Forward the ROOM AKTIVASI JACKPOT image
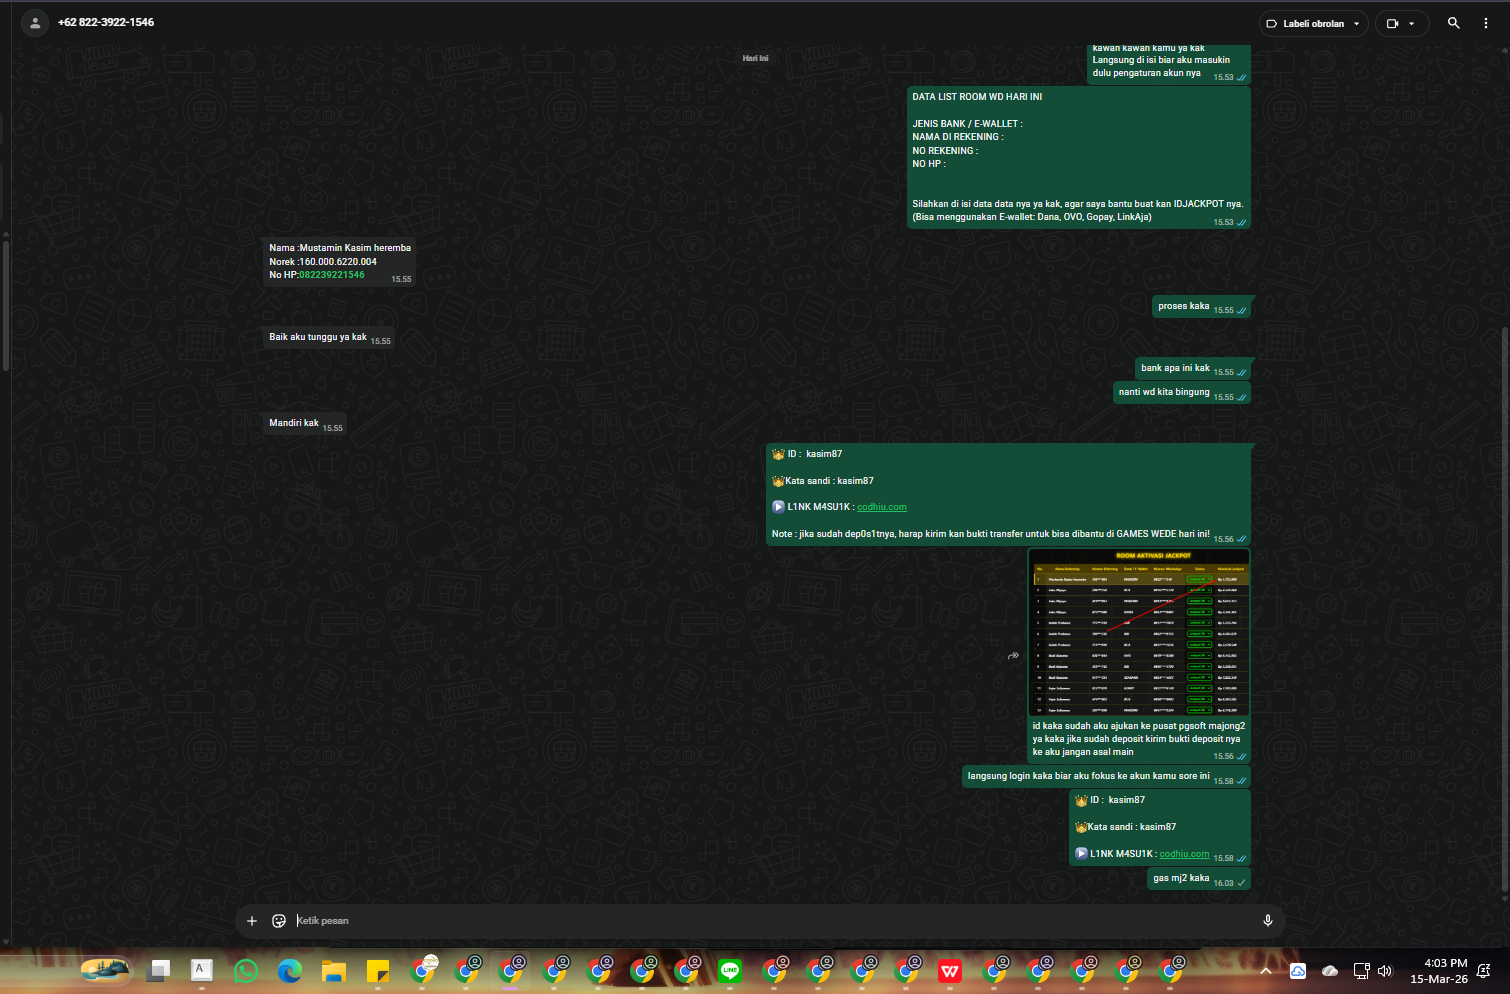This screenshot has height=994, width=1510. [x=1013, y=656]
